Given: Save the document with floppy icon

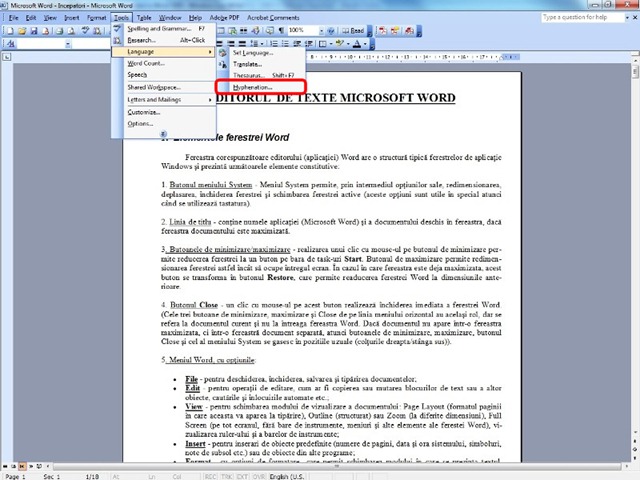Looking at the screenshot, I should tap(34, 31).
